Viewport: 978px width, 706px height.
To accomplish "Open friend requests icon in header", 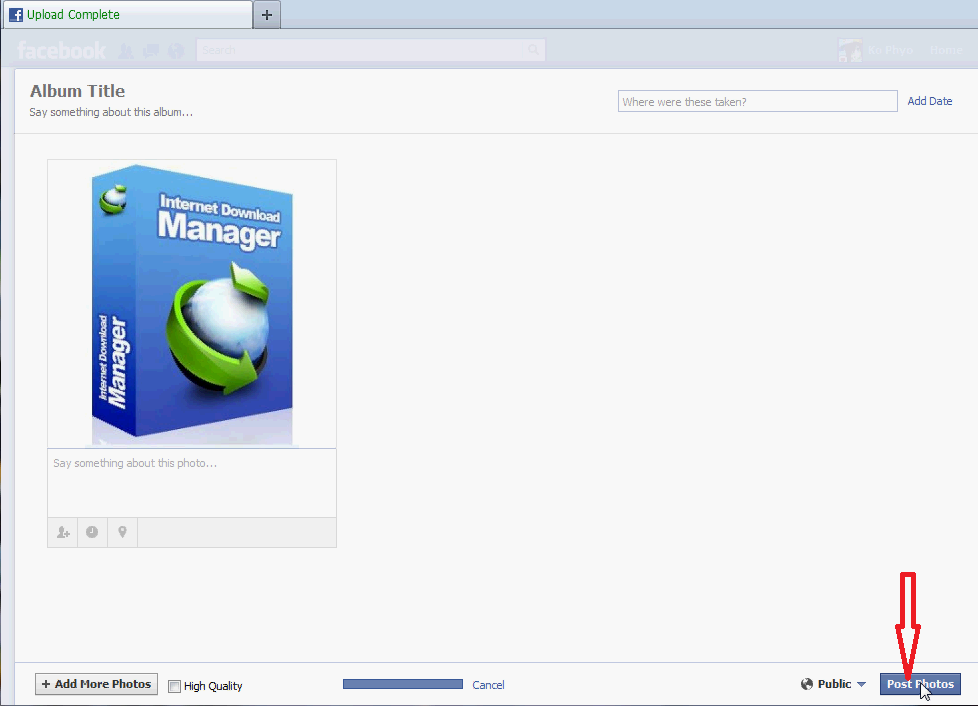I will pyautogui.click(x=125, y=51).
